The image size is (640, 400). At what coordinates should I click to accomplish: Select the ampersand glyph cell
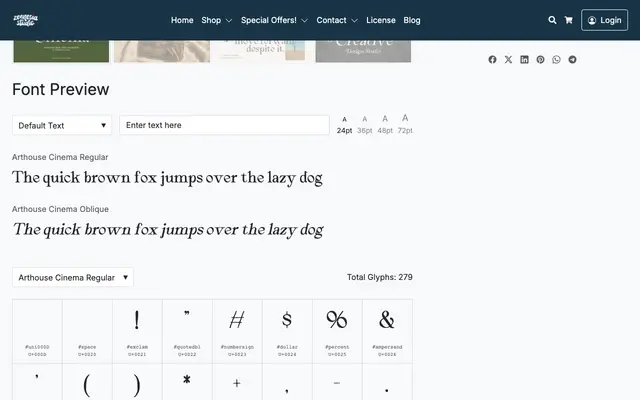click(387, 331)
